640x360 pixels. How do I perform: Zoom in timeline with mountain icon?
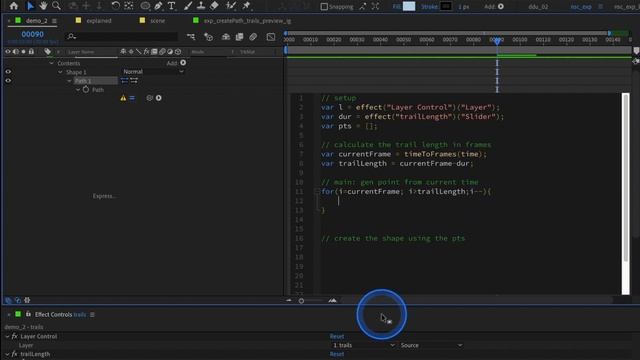coord(333,300)
